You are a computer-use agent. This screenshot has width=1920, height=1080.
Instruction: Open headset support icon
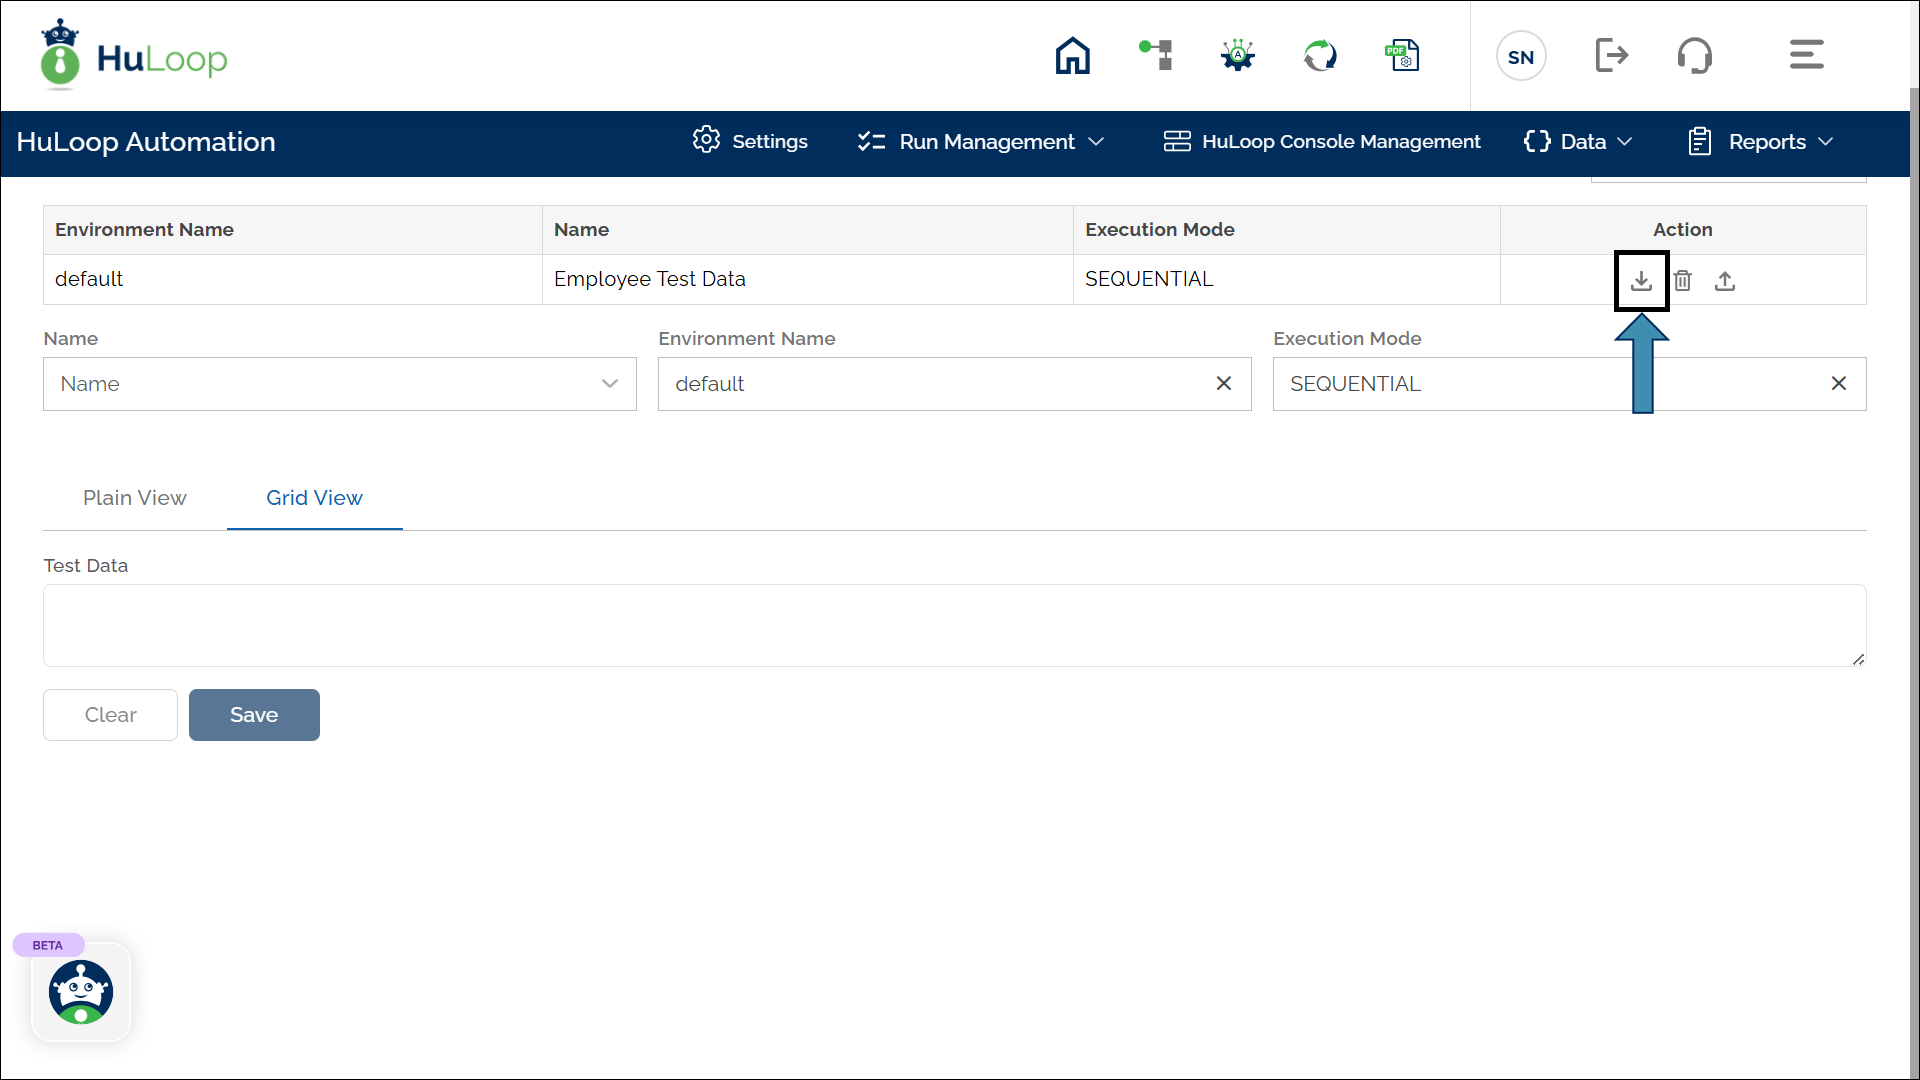pos(1694,56)
